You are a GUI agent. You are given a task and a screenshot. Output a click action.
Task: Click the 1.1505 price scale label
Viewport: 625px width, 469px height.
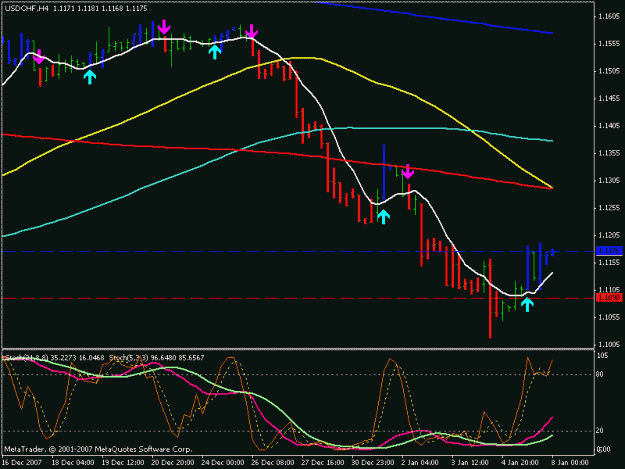(x=609, y=71)
